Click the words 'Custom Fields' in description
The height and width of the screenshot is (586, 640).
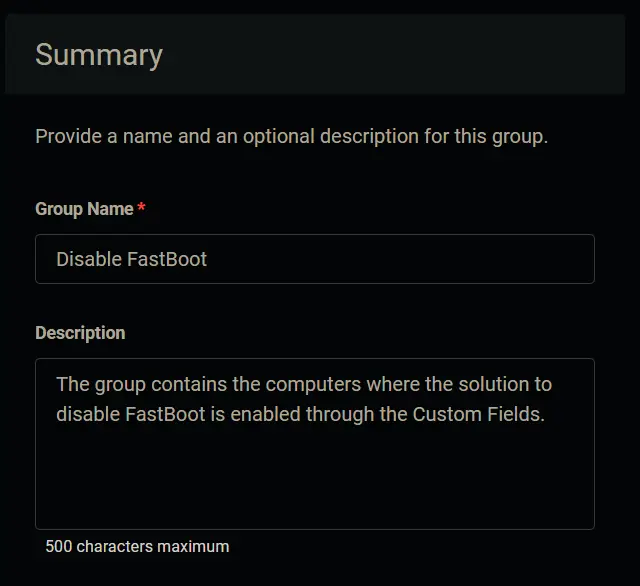click(x=478, y=414)
